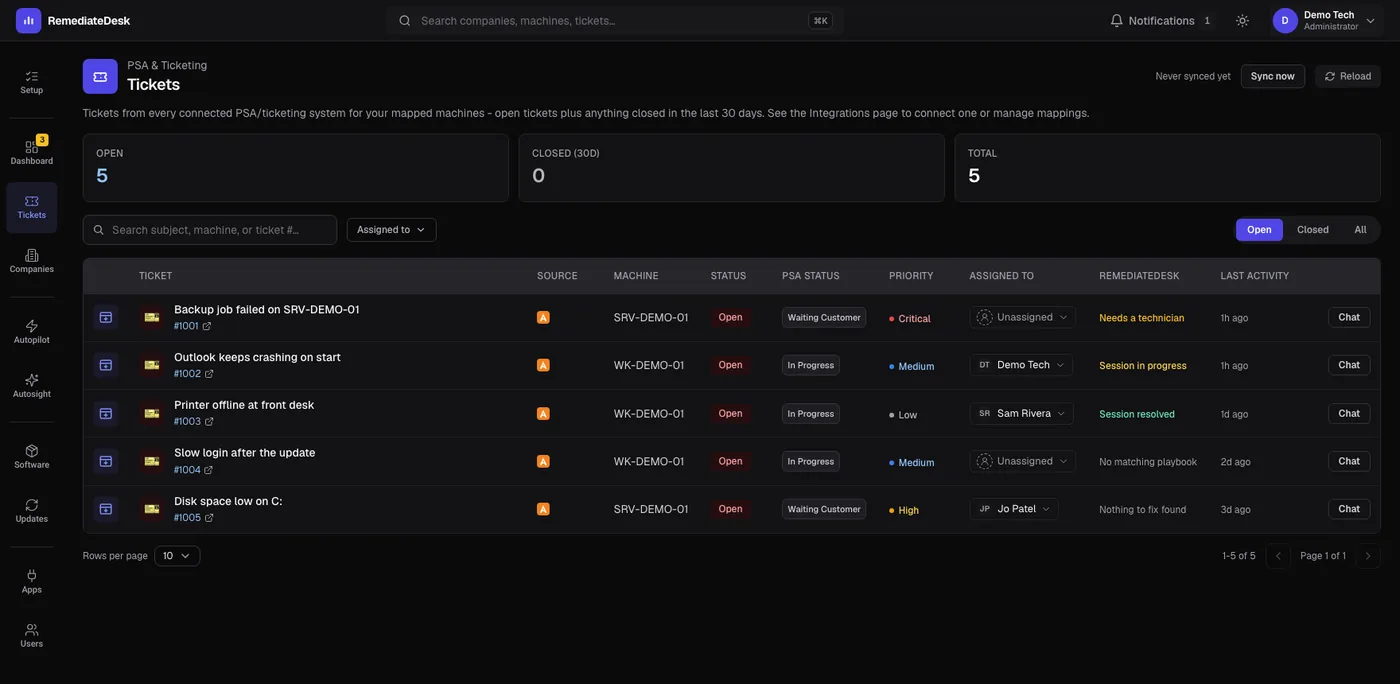Open detail panel icon for ticket #1005
Screen dimensions: 1400x684
[105, 509]
